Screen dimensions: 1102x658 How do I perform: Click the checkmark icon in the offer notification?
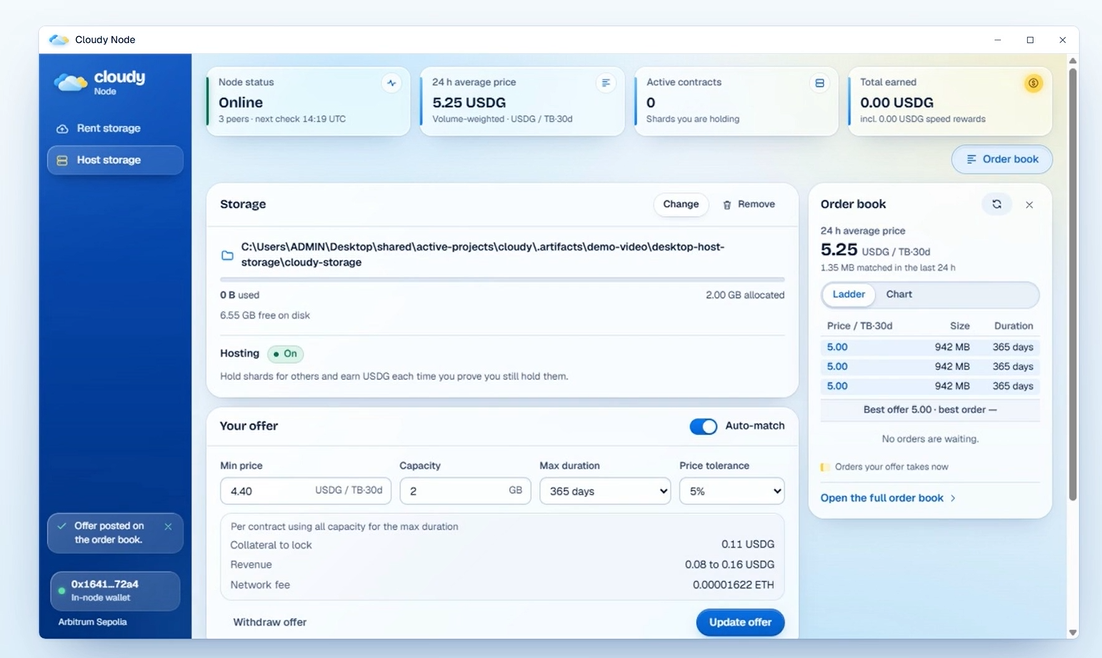(62, 526)
